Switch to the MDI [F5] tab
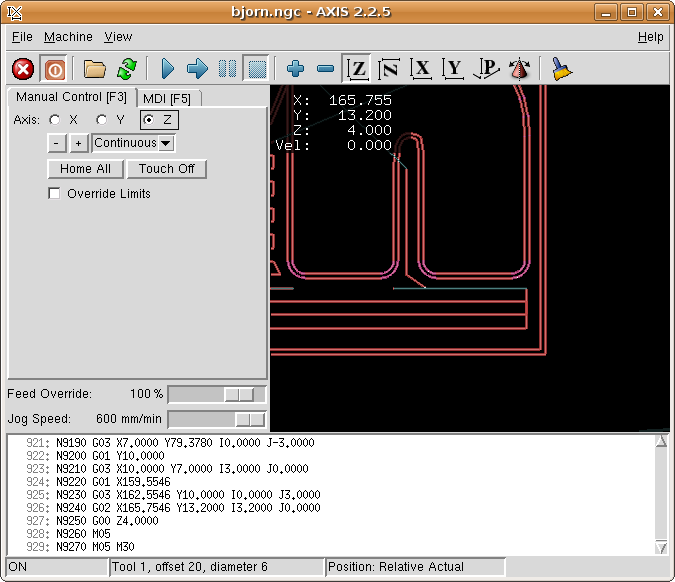The image size is (675, 582). coord(167,99)
